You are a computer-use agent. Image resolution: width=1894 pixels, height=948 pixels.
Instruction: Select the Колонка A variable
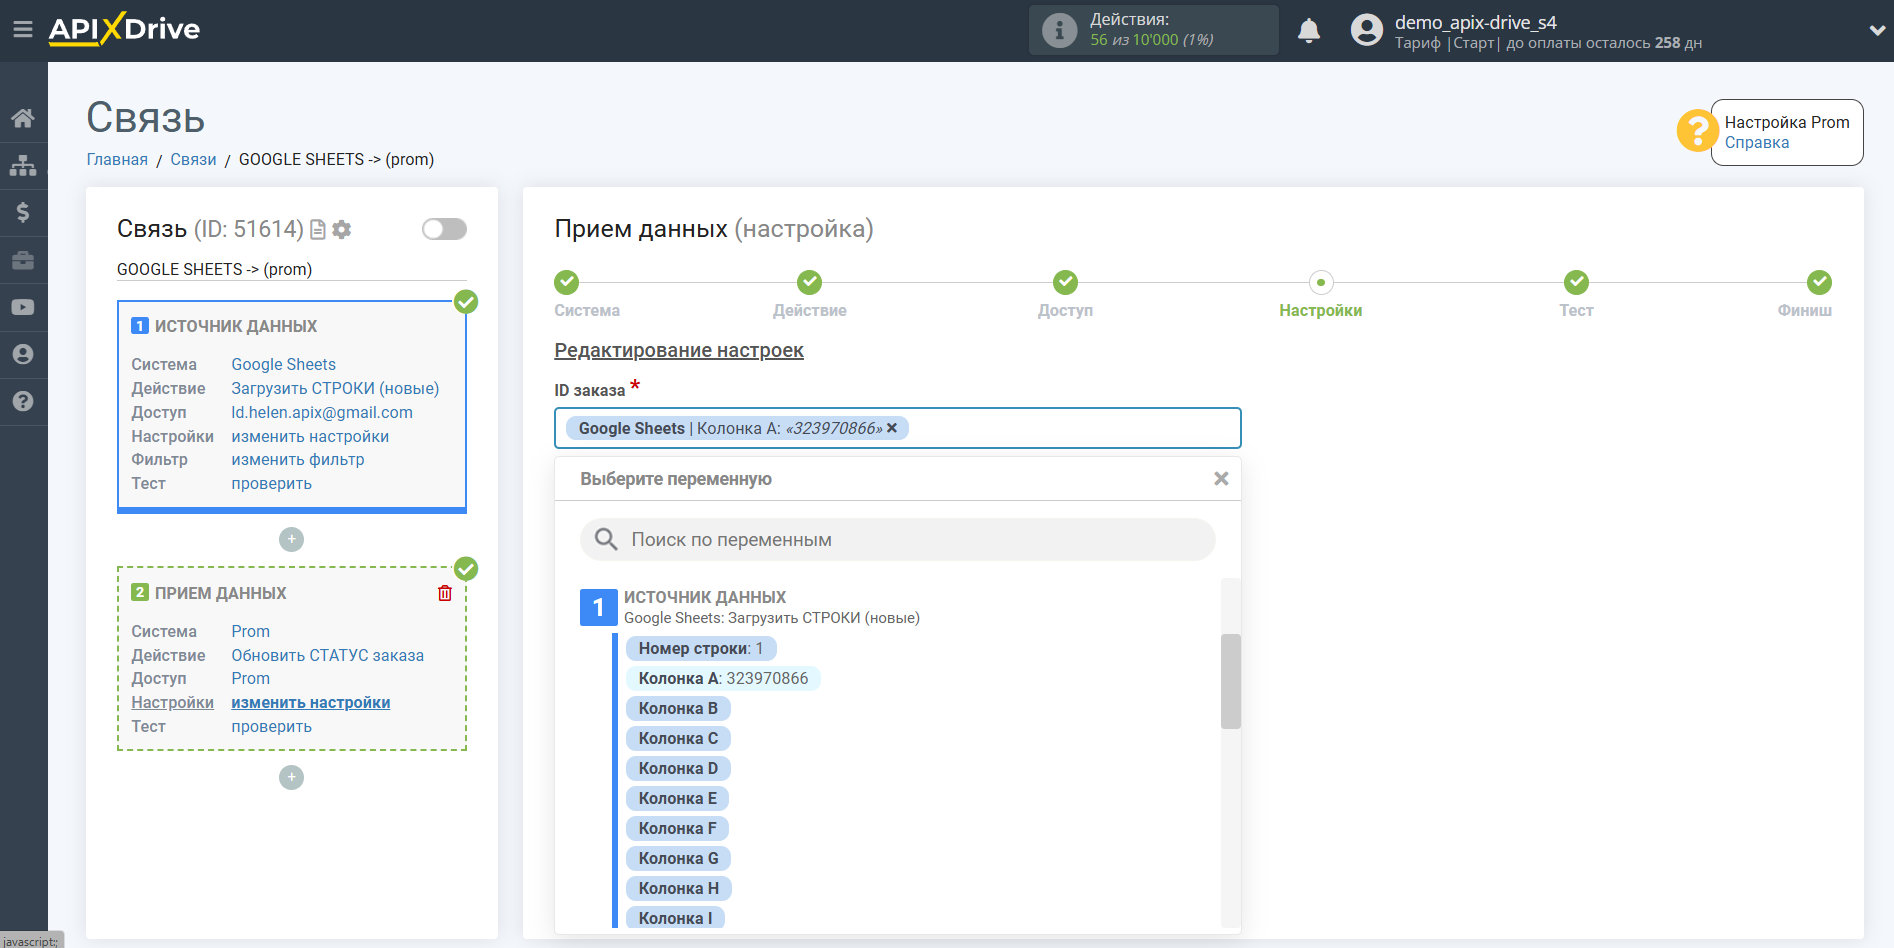(723, 678)
